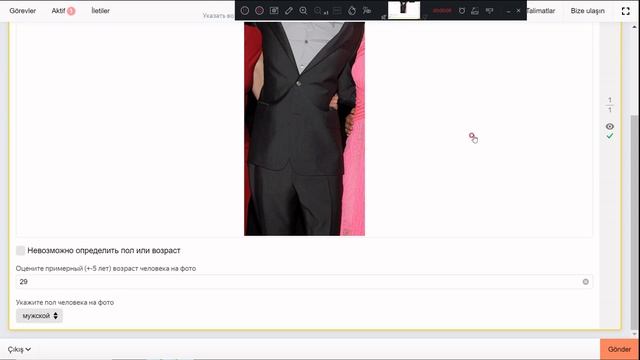Minimize the recorder toolbar
Viewport: 640px width, 360px height.
[x=508, y=11]
